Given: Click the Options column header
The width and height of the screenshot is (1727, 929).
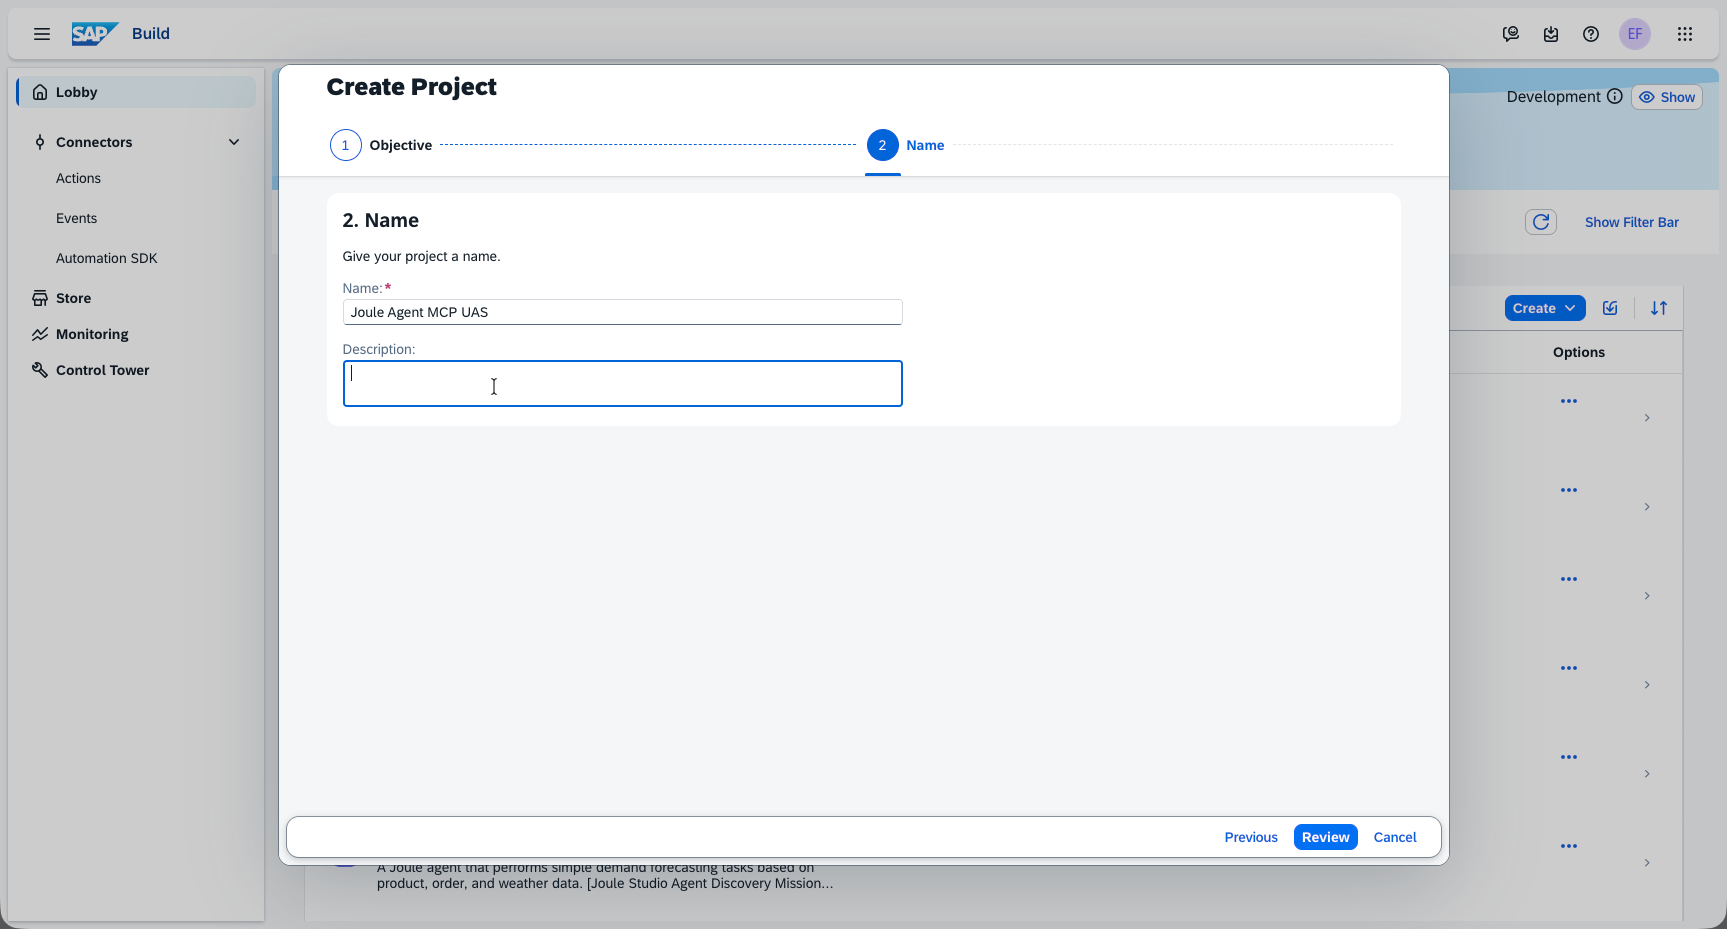Looking at the screenshot, I should [1578, 352].
